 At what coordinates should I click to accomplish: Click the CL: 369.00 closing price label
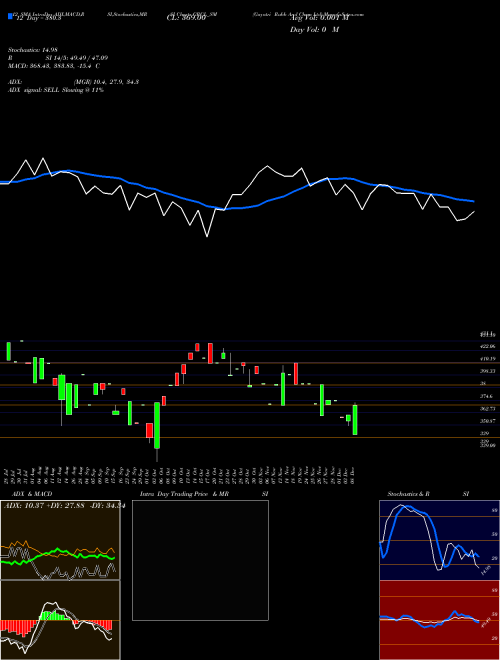pyautogui.click(x=186, y=18)
